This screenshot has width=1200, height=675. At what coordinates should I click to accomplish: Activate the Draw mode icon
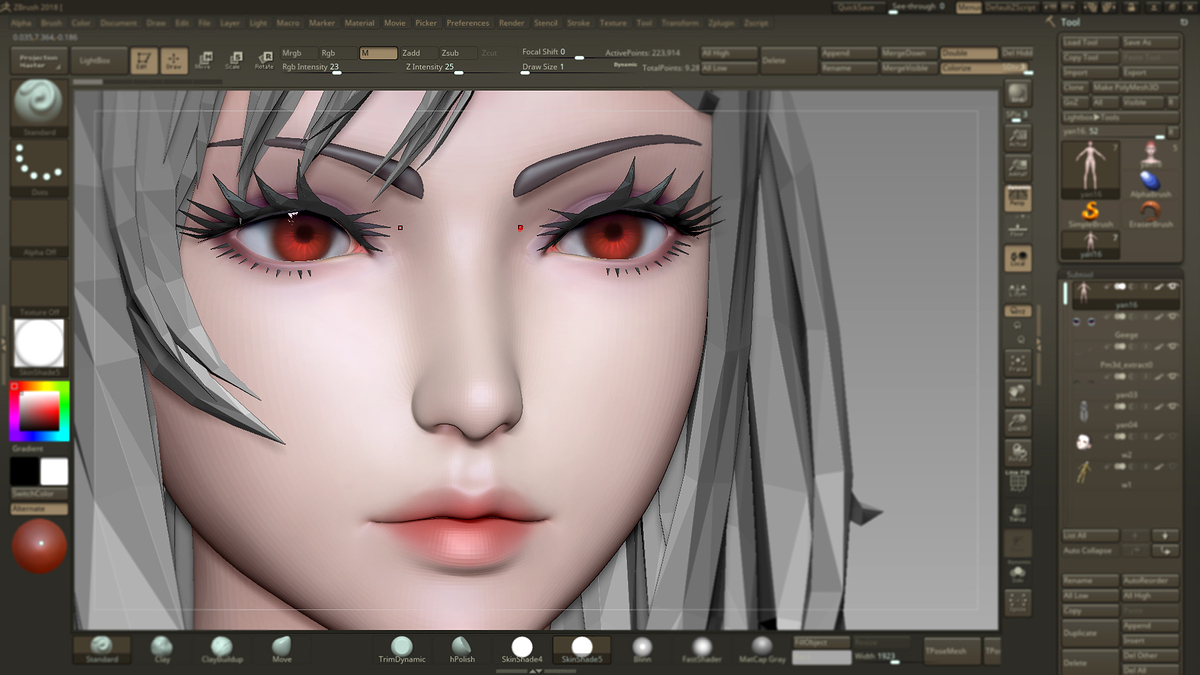(x=174, y=60)
